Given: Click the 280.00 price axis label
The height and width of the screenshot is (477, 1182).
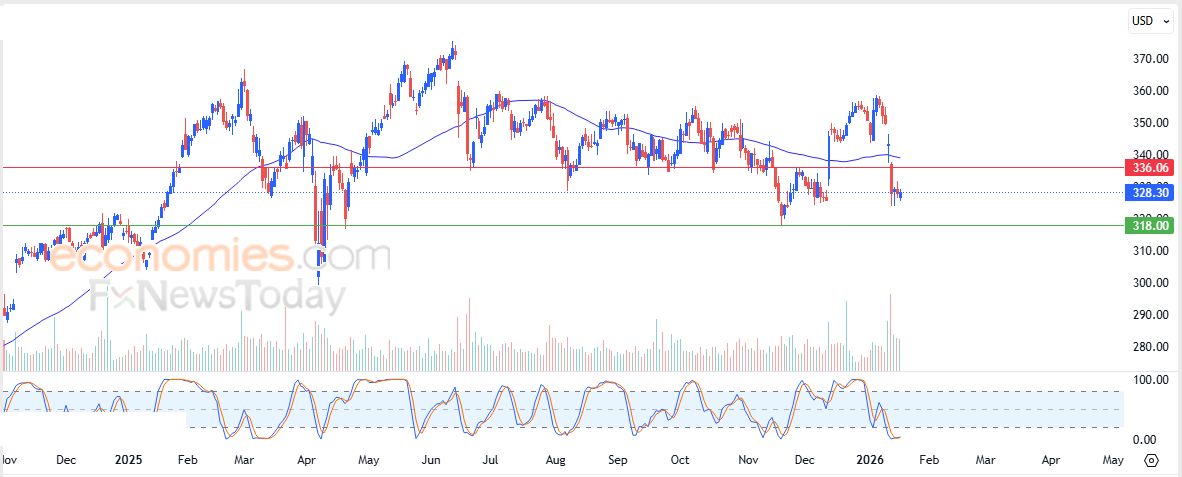Looking at the screenshot, I should (1151, 347).
